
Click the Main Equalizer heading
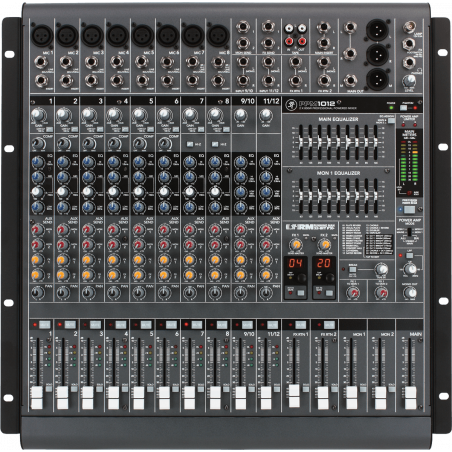[338, 119]
